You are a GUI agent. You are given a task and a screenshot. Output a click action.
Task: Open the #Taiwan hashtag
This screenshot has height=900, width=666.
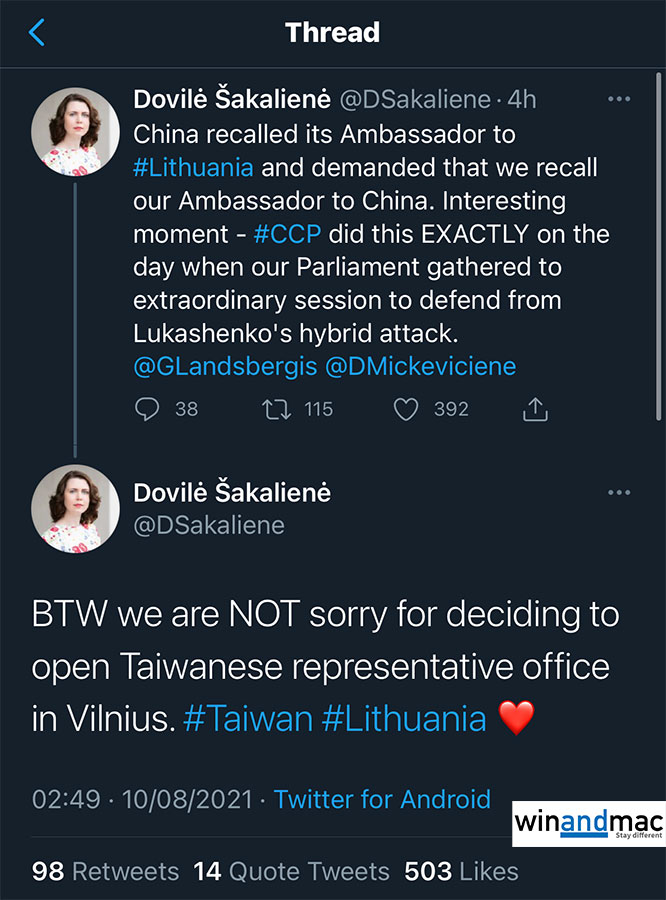point(248,718)
